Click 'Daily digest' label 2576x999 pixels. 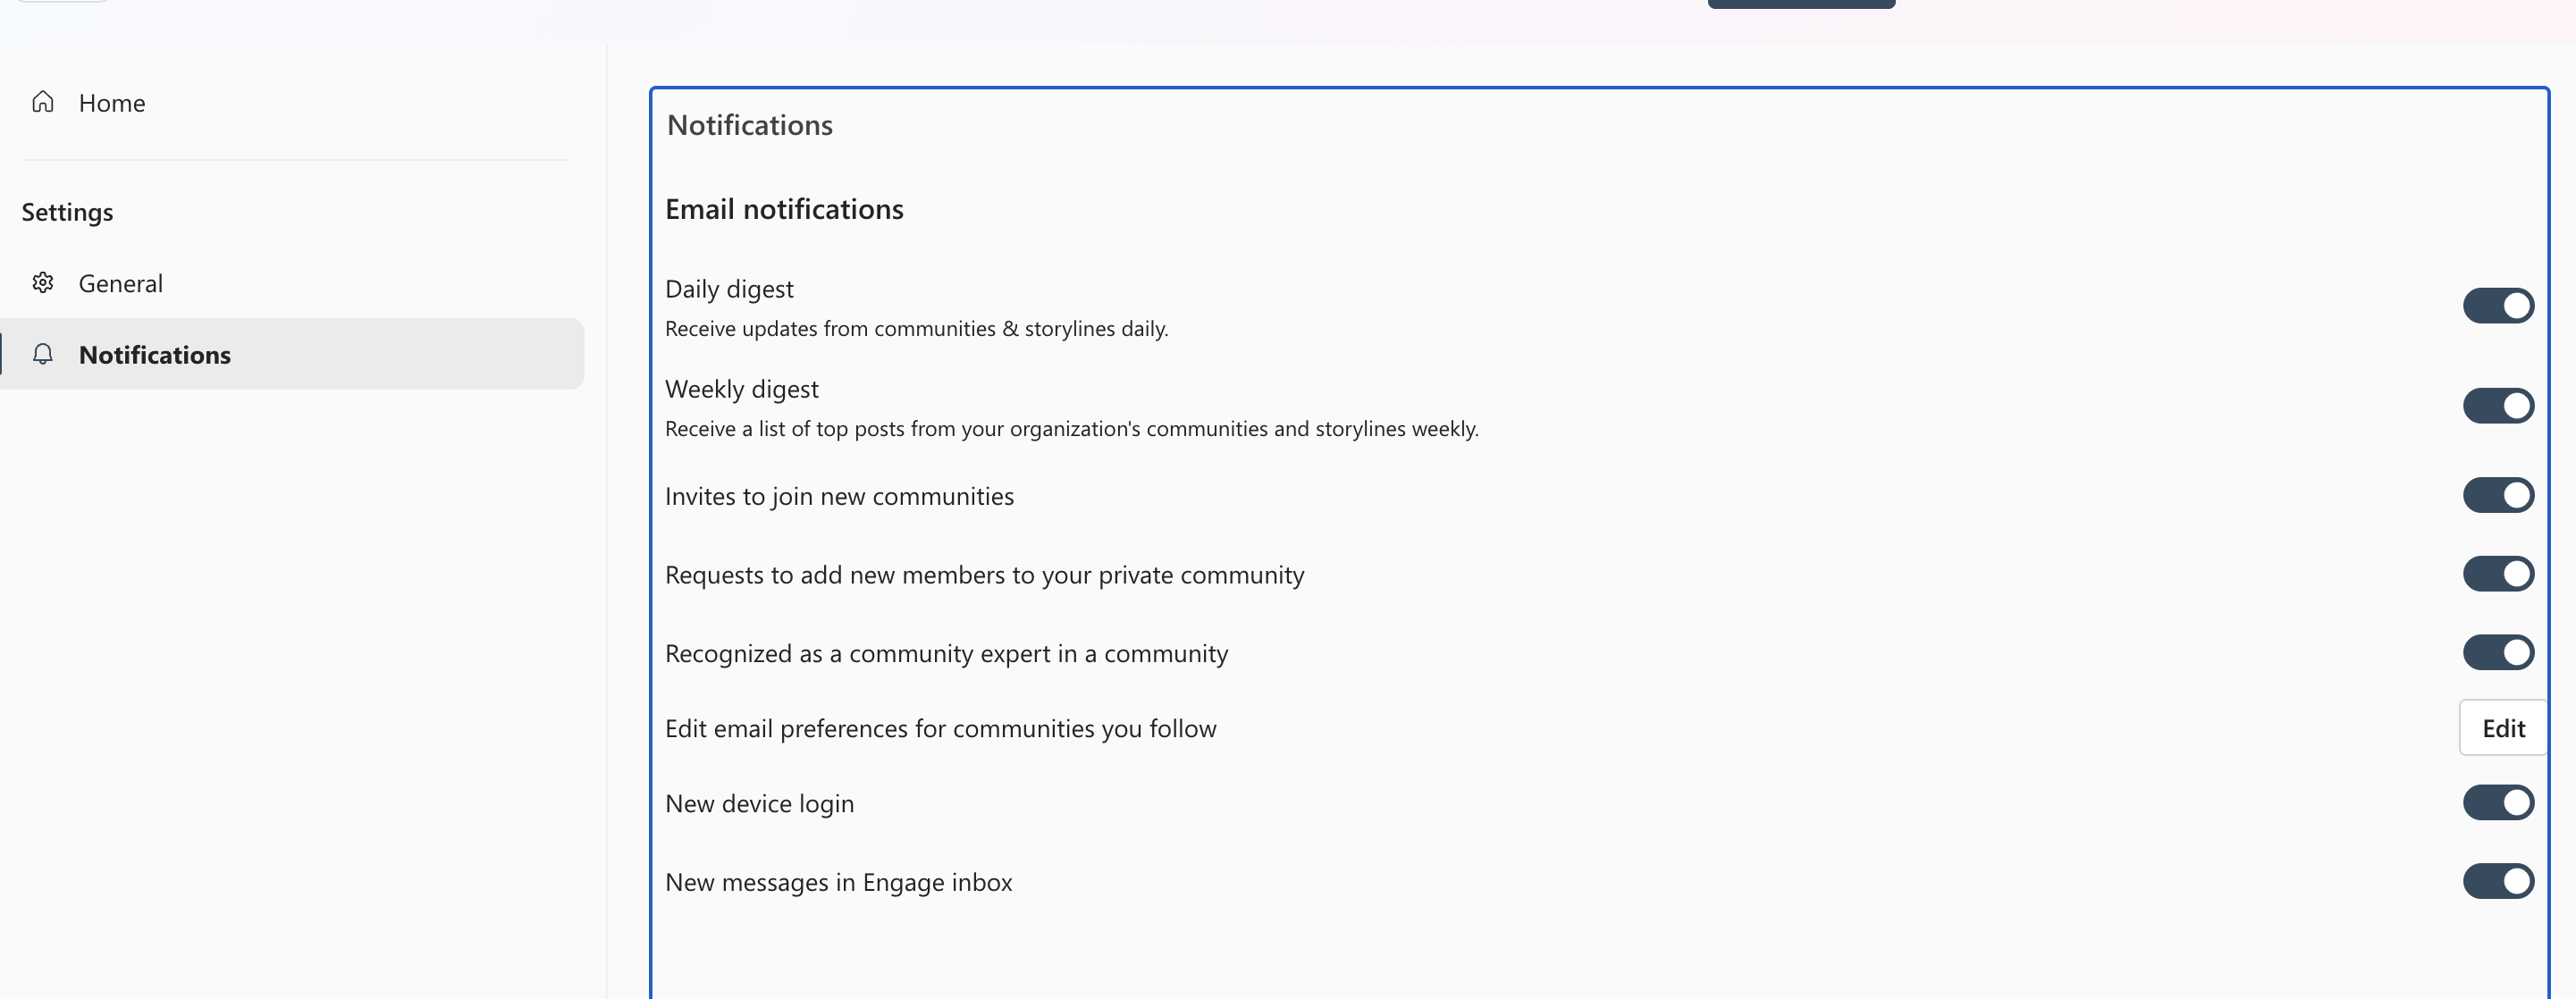tap(729, 289)
